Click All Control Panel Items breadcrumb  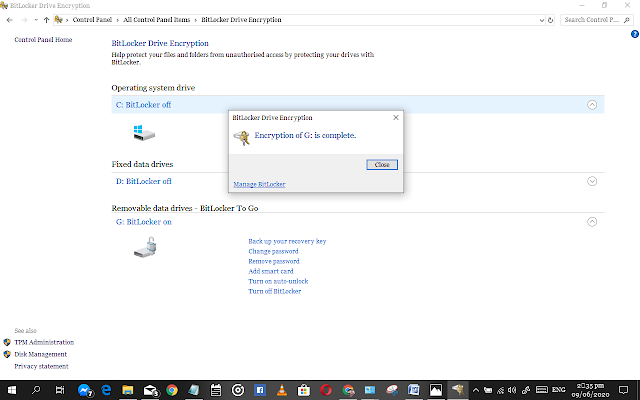tap(157, 20)
